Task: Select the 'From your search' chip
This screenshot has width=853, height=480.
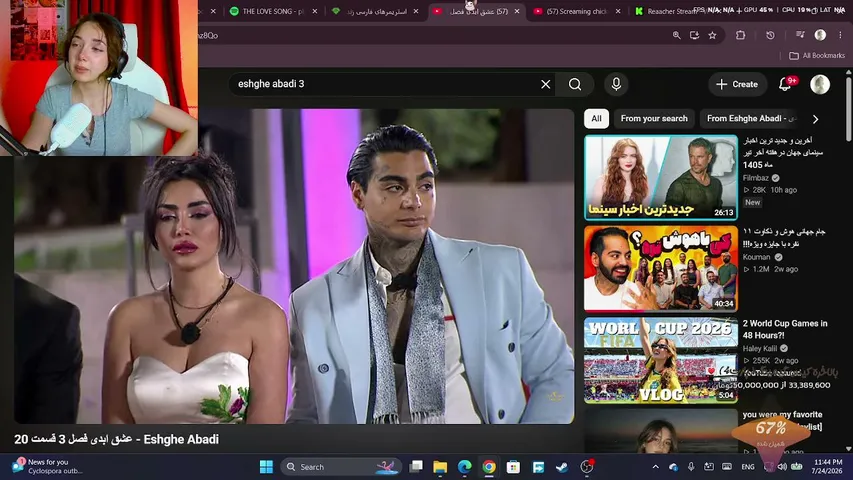Action: pos(654,119)
